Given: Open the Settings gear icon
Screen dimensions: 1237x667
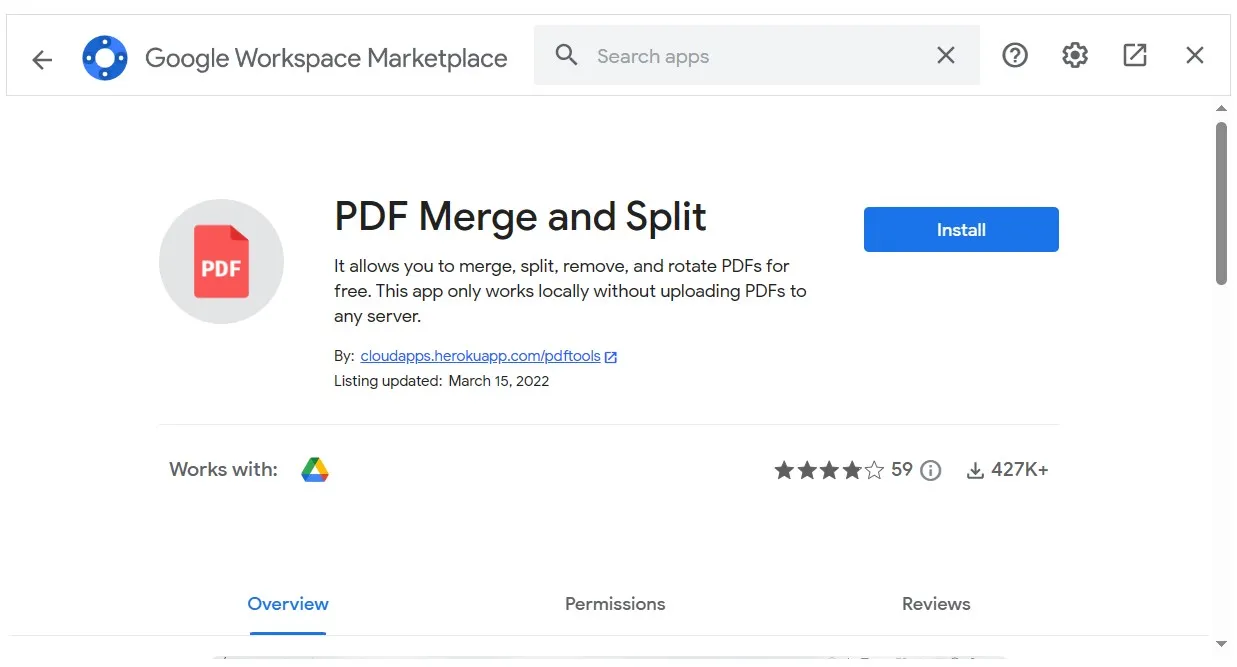Looking at the screenshot, I should pyautogui.click(x=1074, y=56).
